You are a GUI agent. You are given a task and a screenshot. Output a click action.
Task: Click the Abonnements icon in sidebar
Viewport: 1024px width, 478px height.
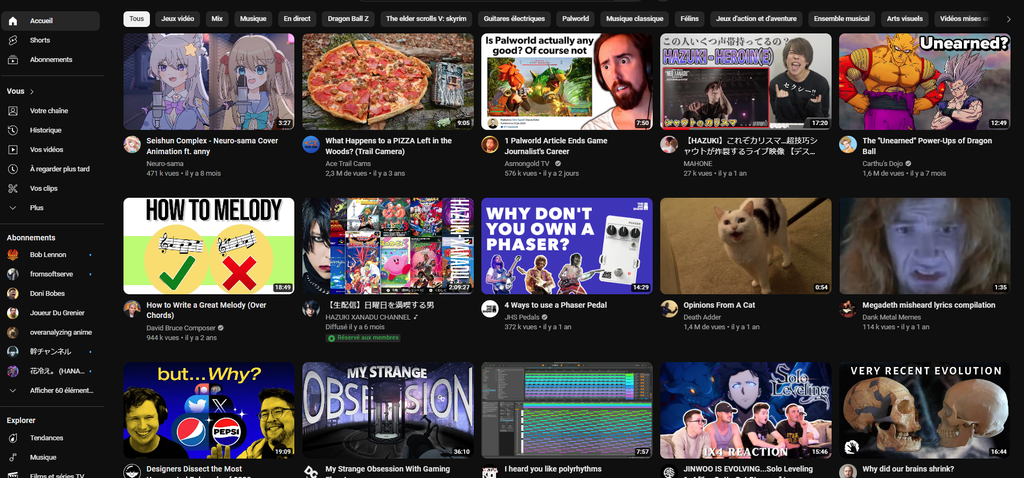pos(12,59)
